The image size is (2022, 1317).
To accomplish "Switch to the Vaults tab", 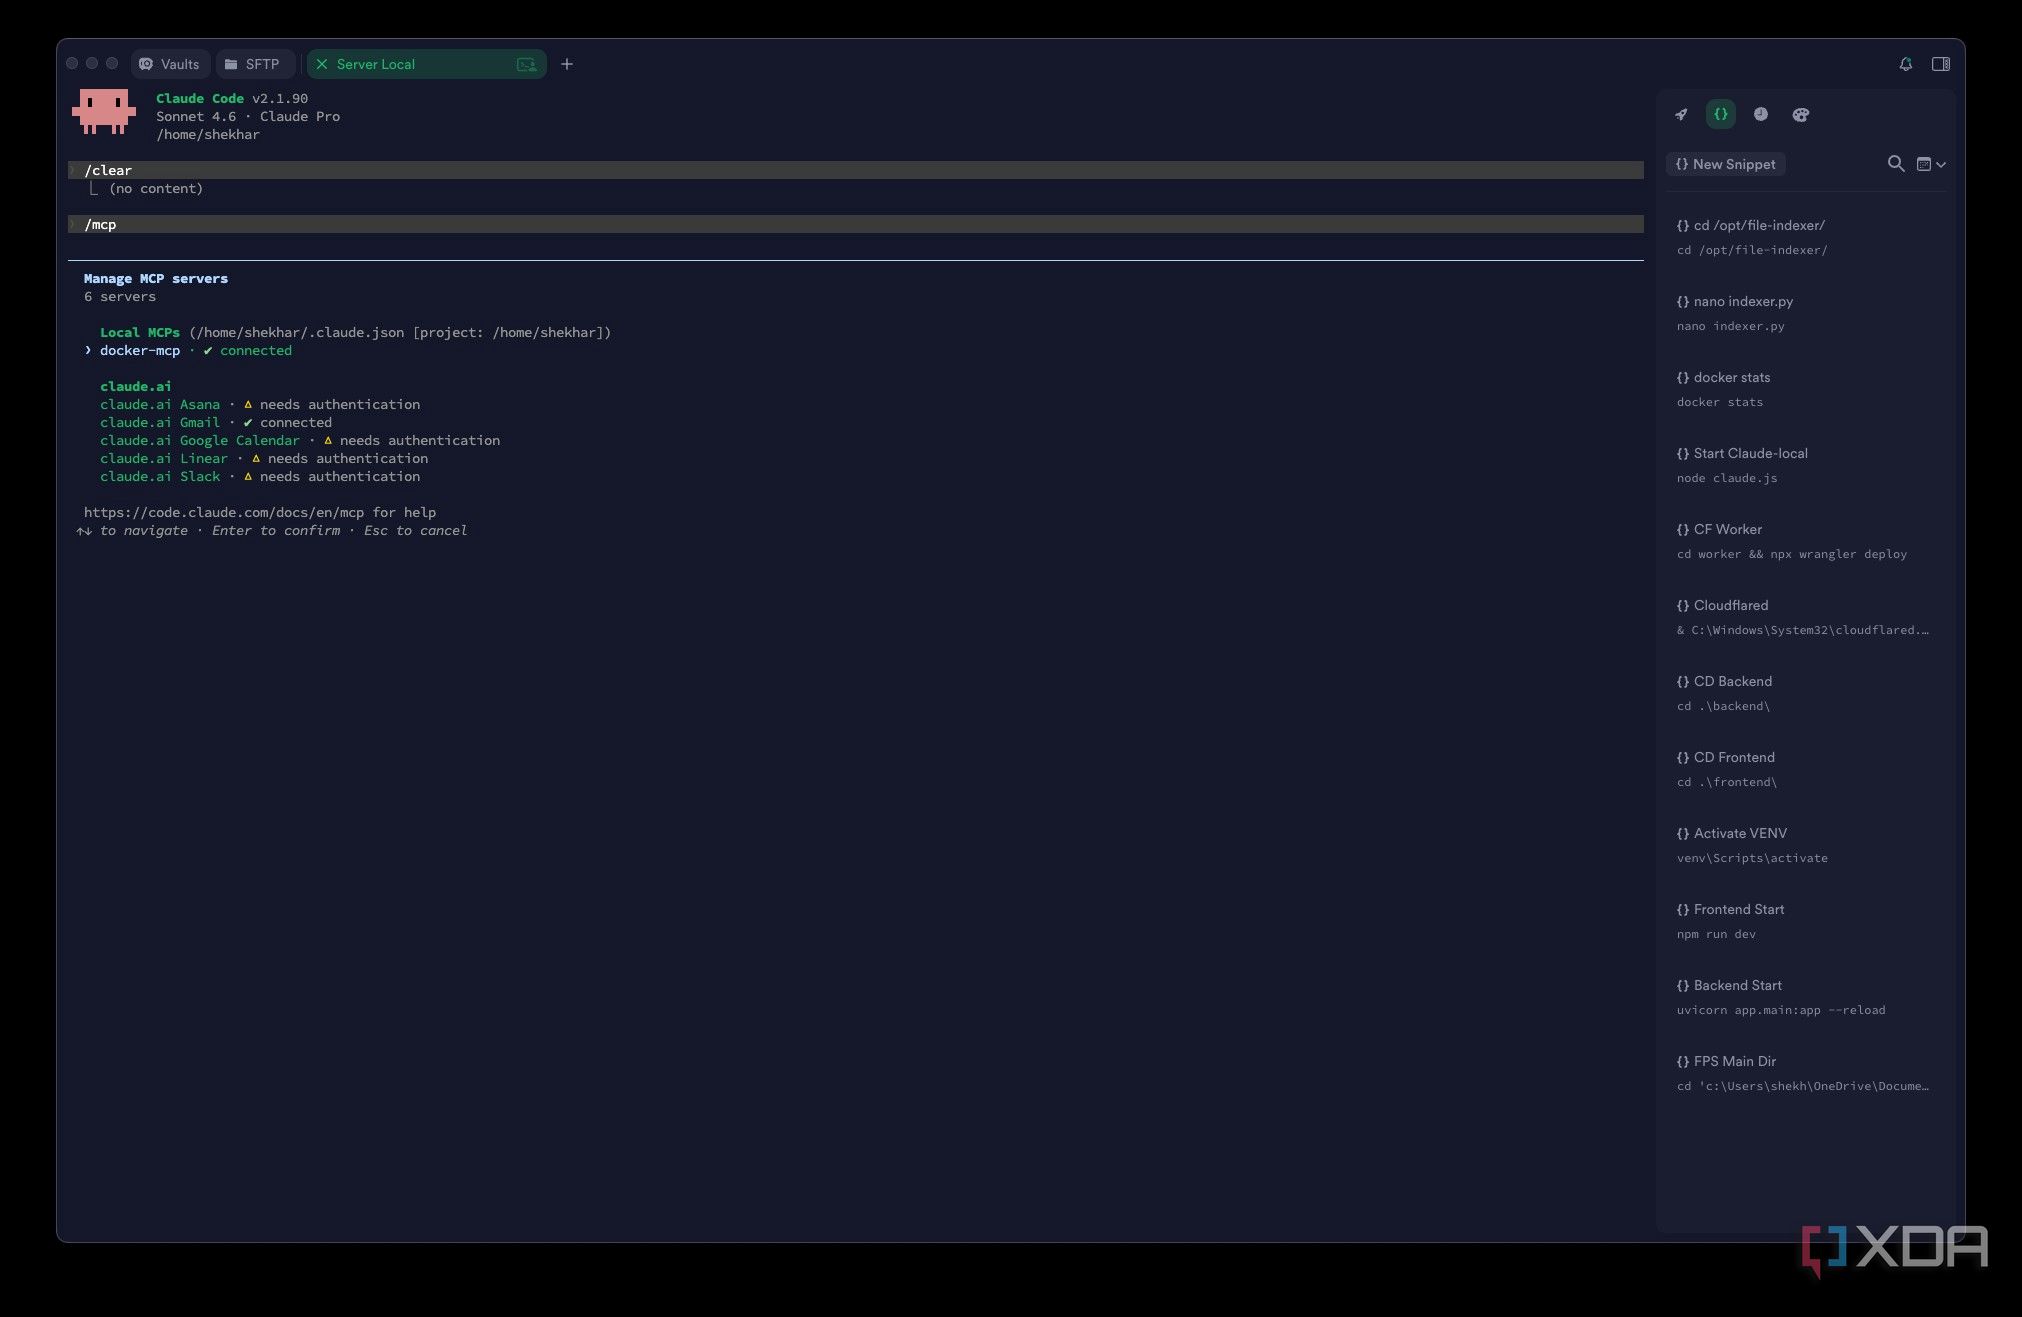I will 171,64.
